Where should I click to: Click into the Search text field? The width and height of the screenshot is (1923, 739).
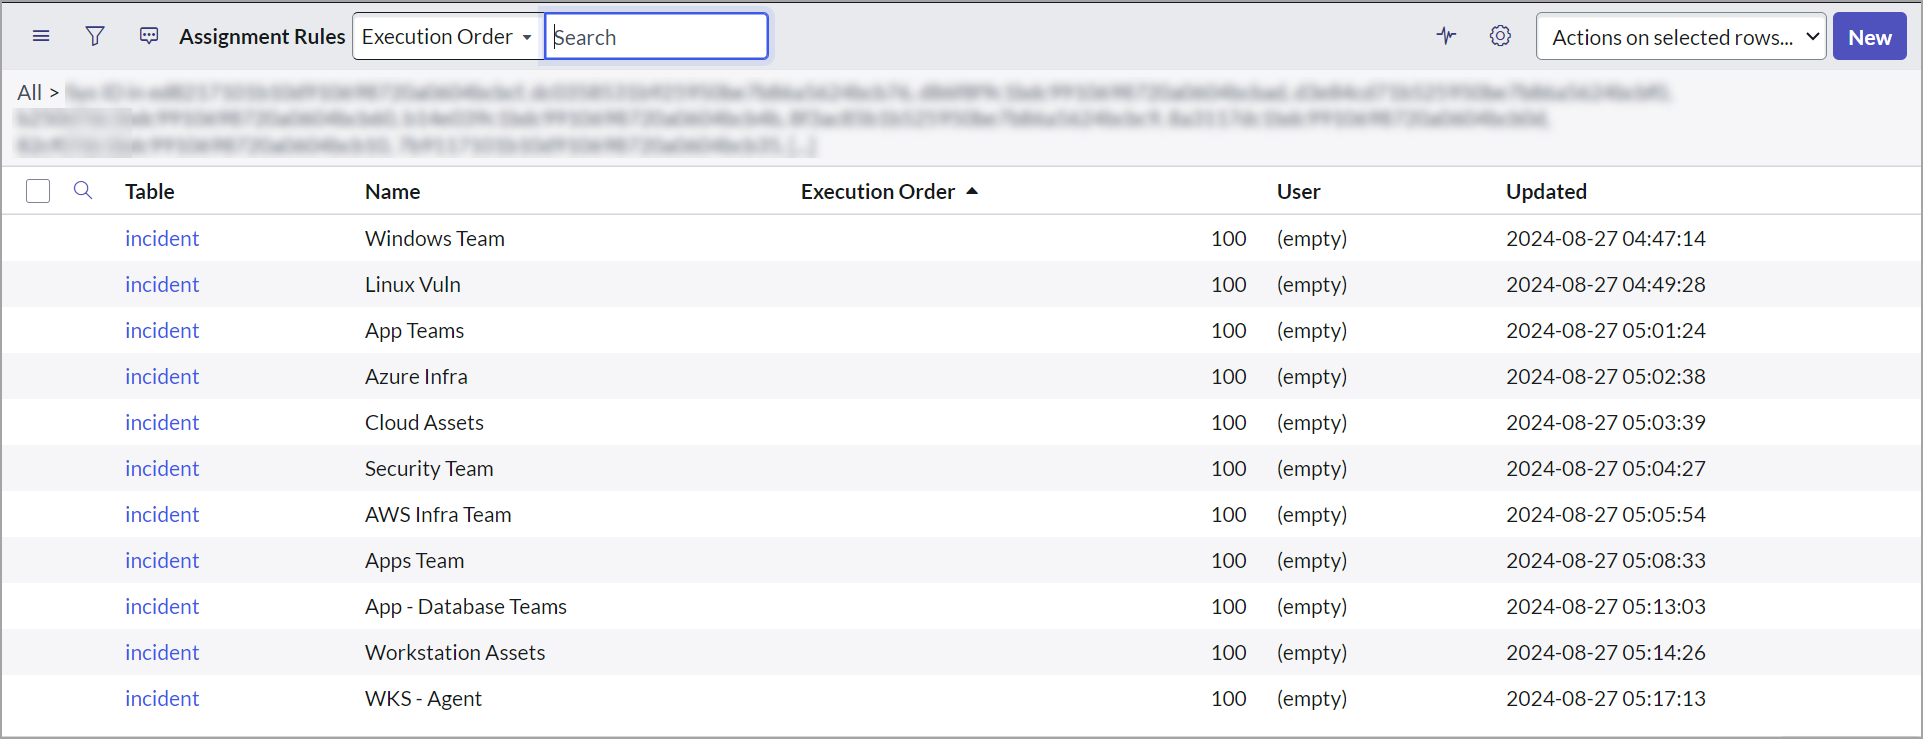click(656, 37)
